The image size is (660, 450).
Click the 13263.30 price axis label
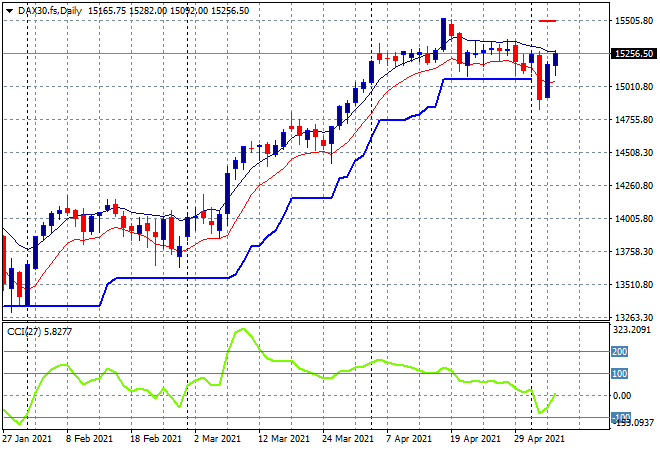634,317
